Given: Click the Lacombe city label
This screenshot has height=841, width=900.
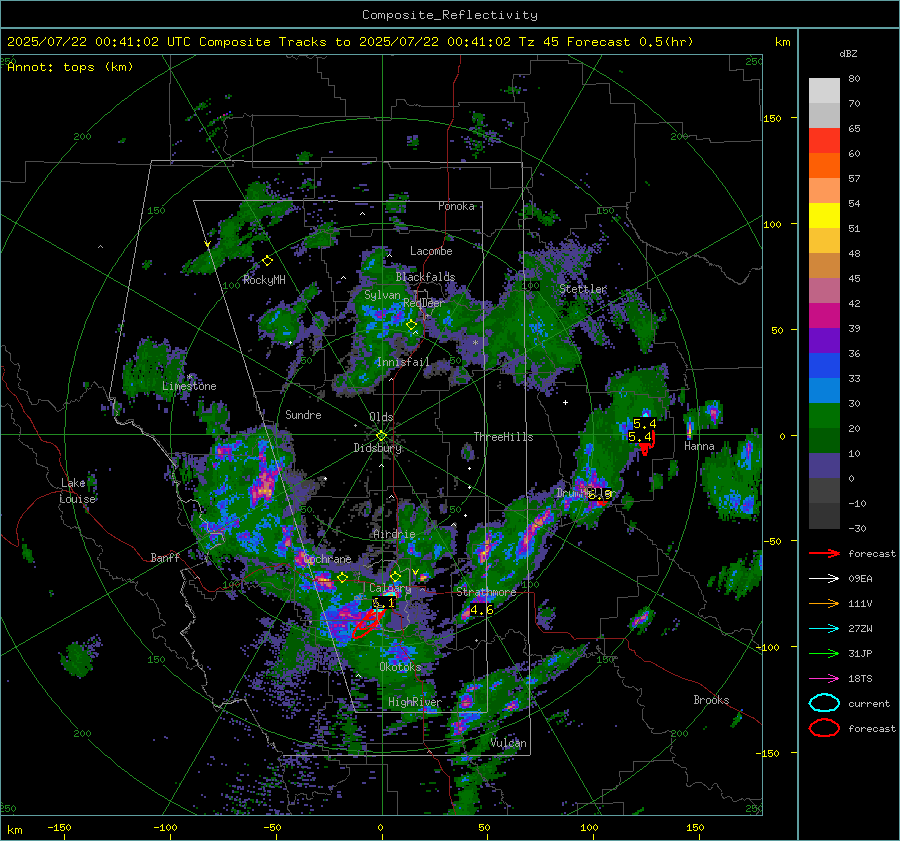Looking at the screenshot, I should (431, 251).
